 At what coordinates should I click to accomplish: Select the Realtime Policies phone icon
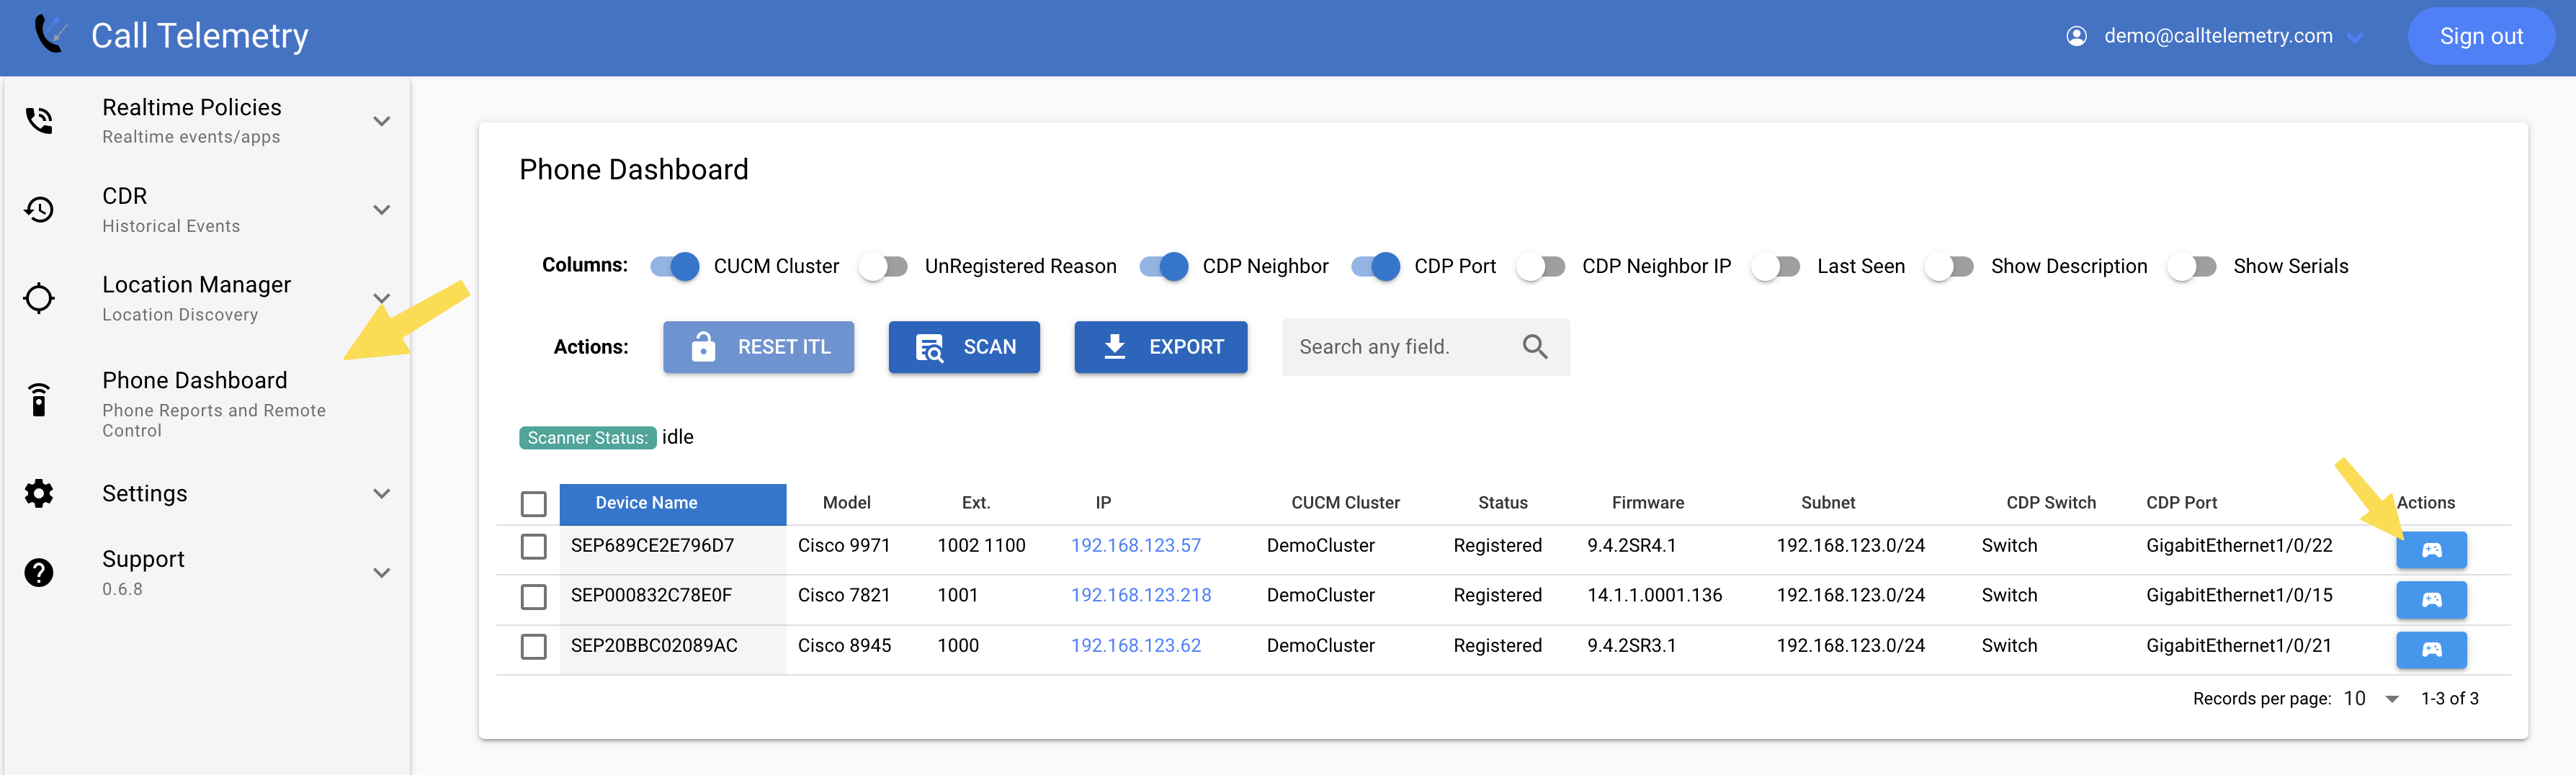[38, 120]
